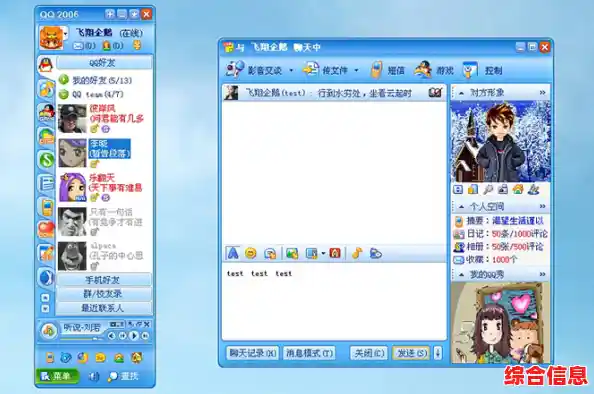Open the 短信 SMS phone tool

click(x=387, y=70)
